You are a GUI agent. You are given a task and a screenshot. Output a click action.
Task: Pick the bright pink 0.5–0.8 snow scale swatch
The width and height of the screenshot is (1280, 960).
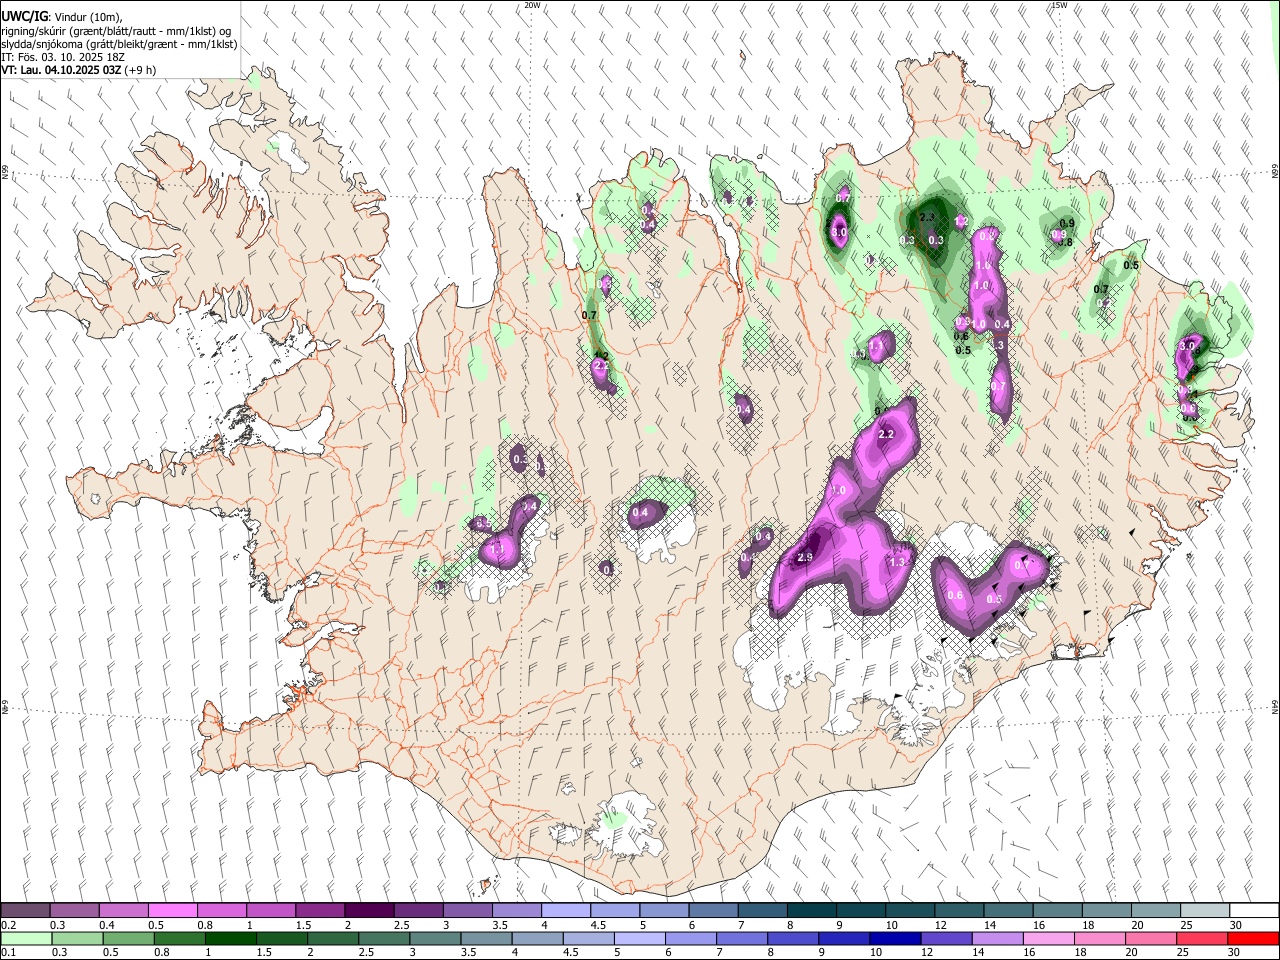pyautogui.click(x=172, y=910)
